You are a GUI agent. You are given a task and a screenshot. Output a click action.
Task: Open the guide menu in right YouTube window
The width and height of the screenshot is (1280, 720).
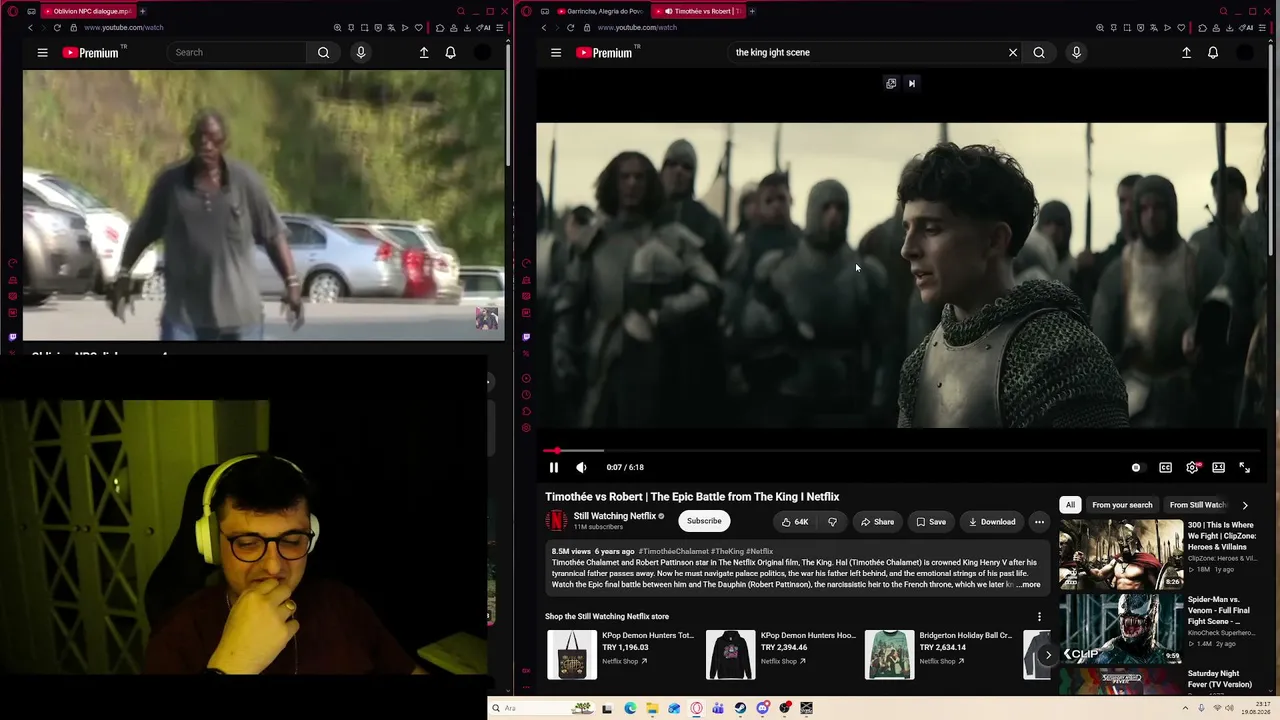[x=556, y=52]
